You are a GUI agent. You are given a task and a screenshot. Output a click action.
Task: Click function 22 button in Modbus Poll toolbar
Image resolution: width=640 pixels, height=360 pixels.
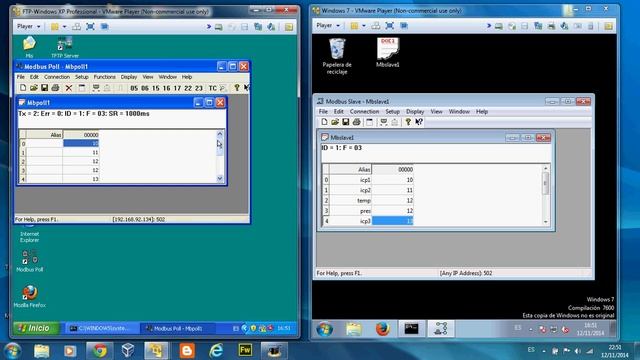(188, 88)
